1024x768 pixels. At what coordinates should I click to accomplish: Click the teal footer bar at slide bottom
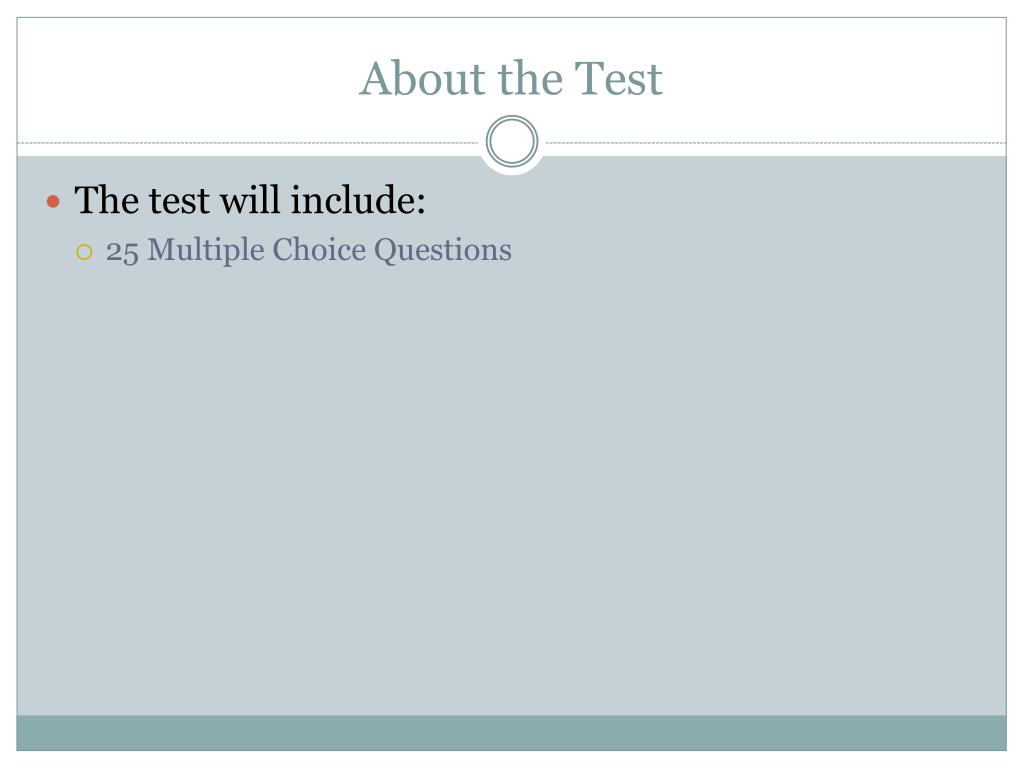(x=511, y=733)
